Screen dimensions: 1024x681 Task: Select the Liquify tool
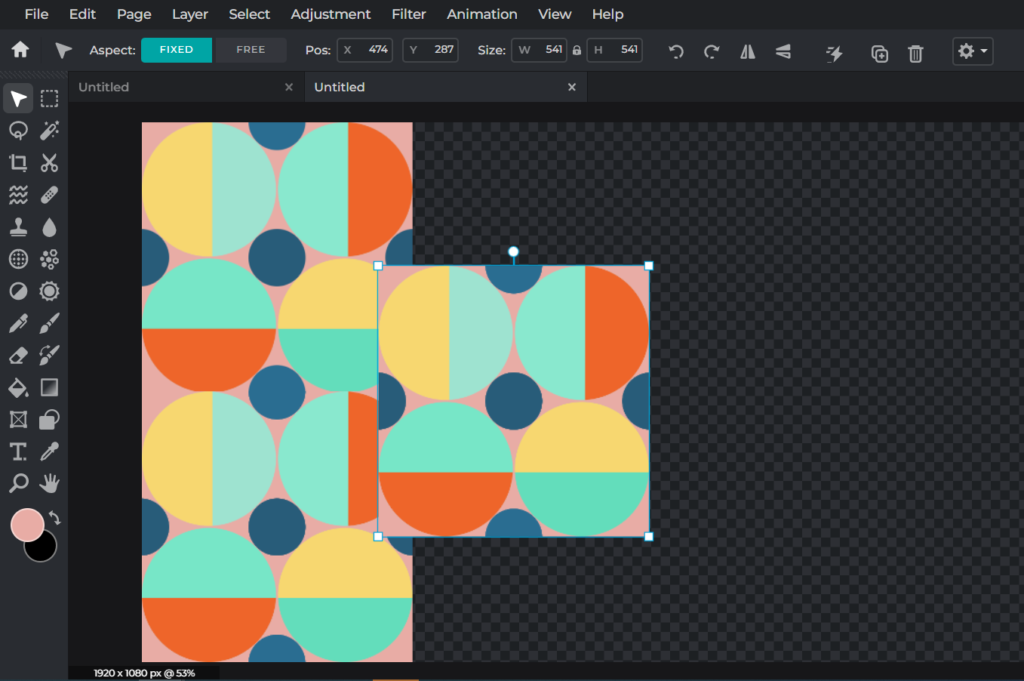pos(17,195)
